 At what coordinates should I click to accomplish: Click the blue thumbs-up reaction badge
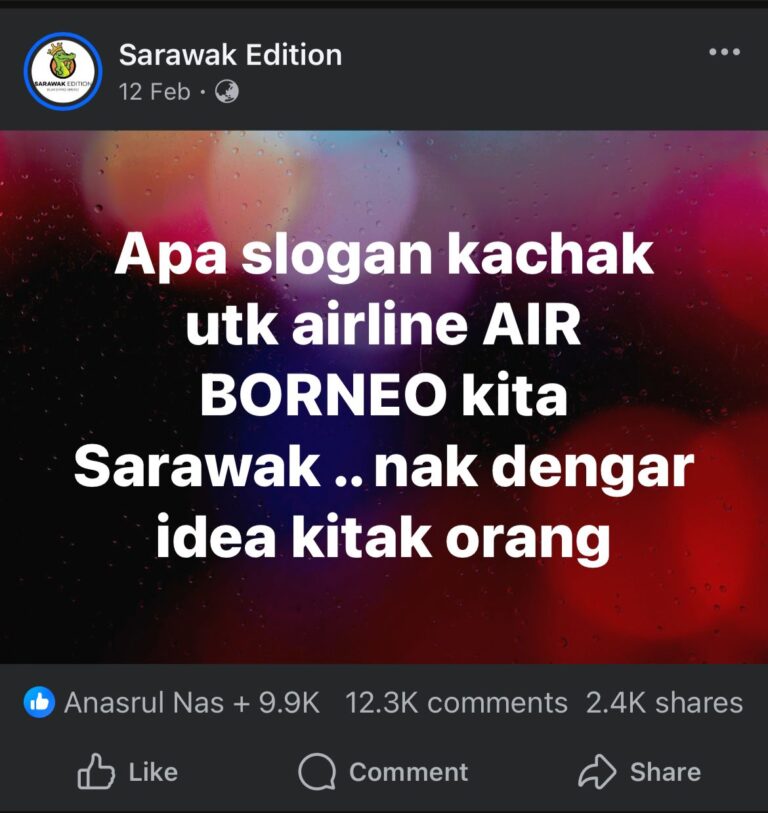[39, 703]
